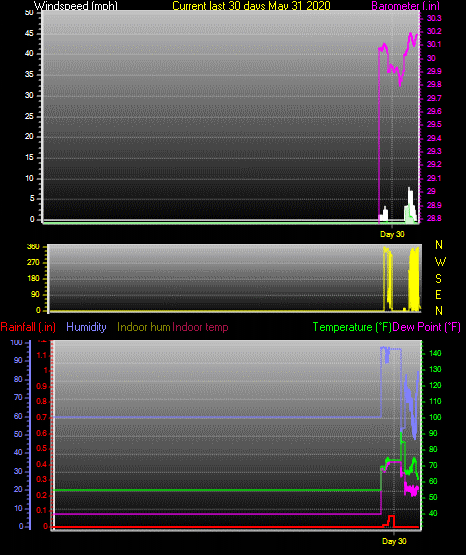This screenshot has height=555, width=466.
Task: Click the red rainfall bump near Day 30
Action: click(x=390, y=521)
